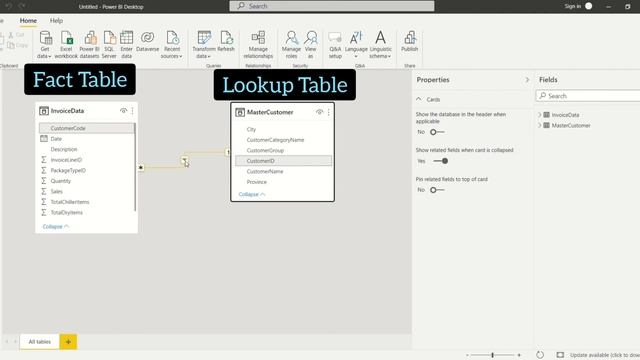Screen dimensions: 640x360
Task: Expand MasterCustomer in Fields pane
Action: (539, 125)
